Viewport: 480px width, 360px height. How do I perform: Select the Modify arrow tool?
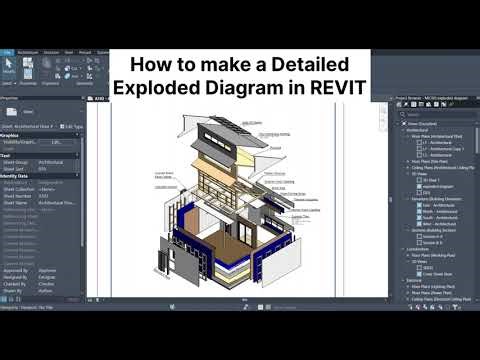click(9, 65)
